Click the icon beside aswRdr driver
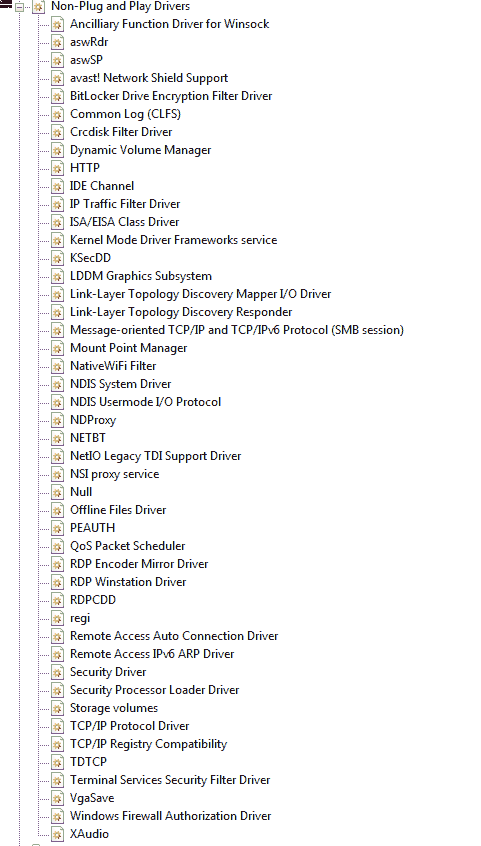Viewport: 481px width, 846px height. pyautogui.click(x=58, y=42)
